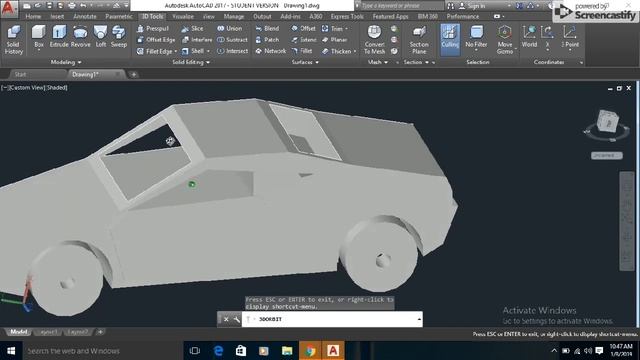Viewport: 640px width, 360px height.
Task: Use the Presspull tool
Action: (x=153, y=29)
